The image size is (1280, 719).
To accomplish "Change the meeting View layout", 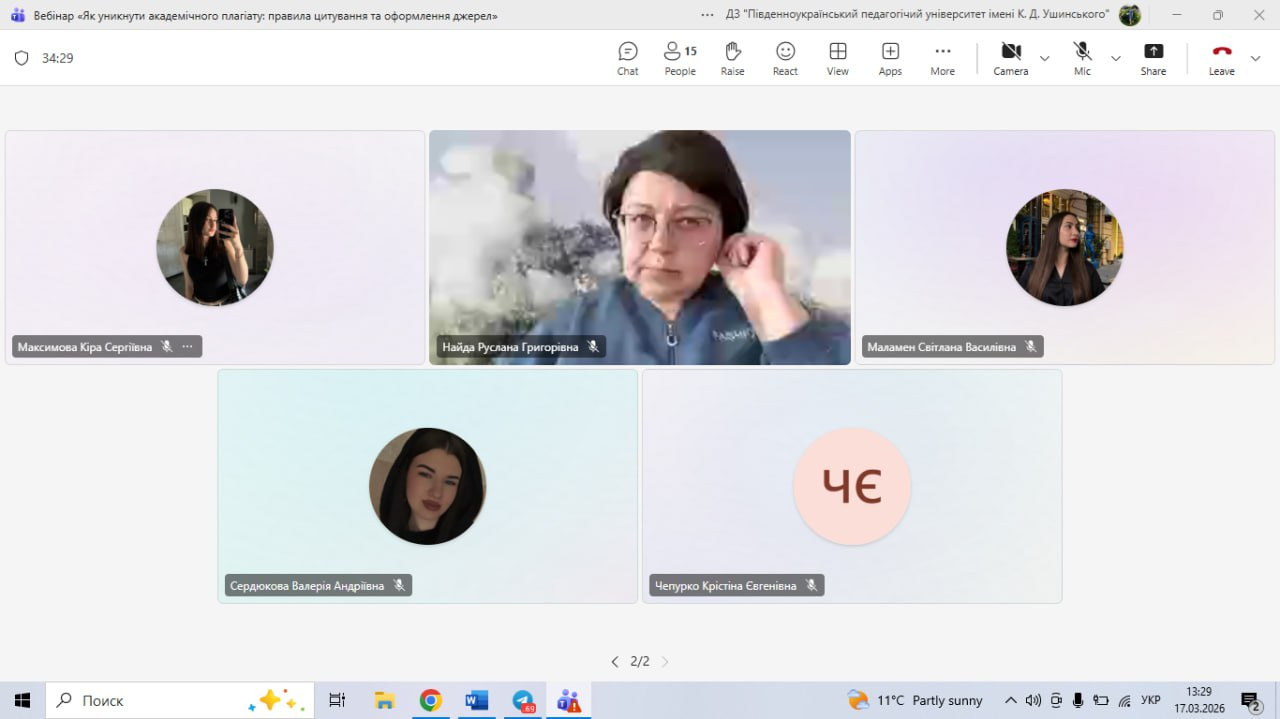I will (837, 58).
